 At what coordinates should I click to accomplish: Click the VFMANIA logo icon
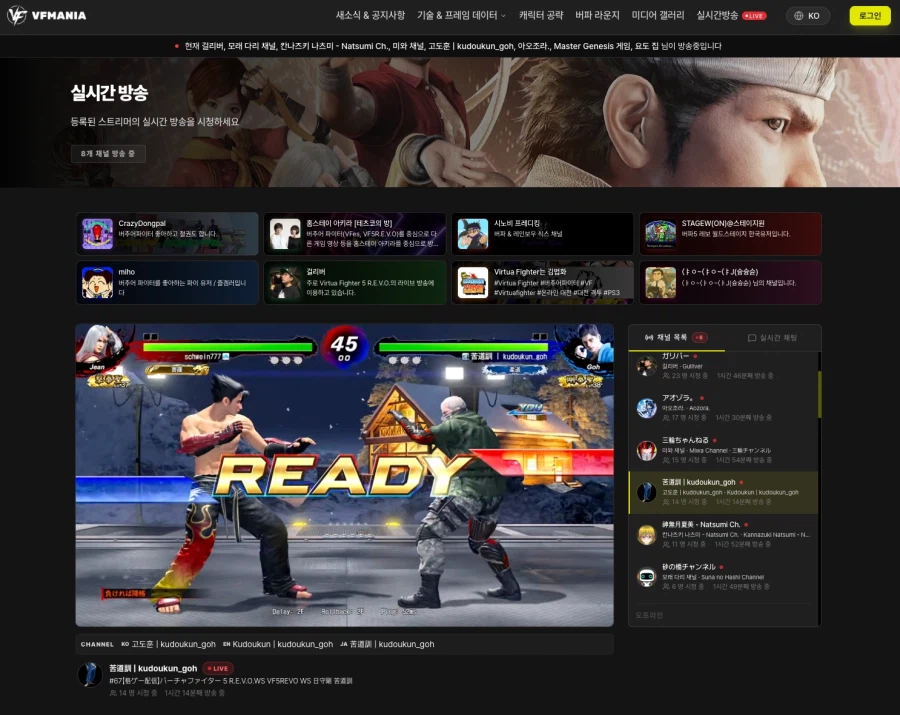[x=17, y=15]
